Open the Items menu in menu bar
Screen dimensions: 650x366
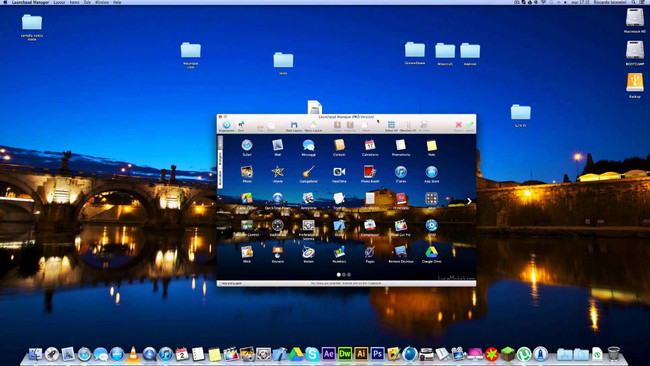pyautogui.click(x=74, y=2)
